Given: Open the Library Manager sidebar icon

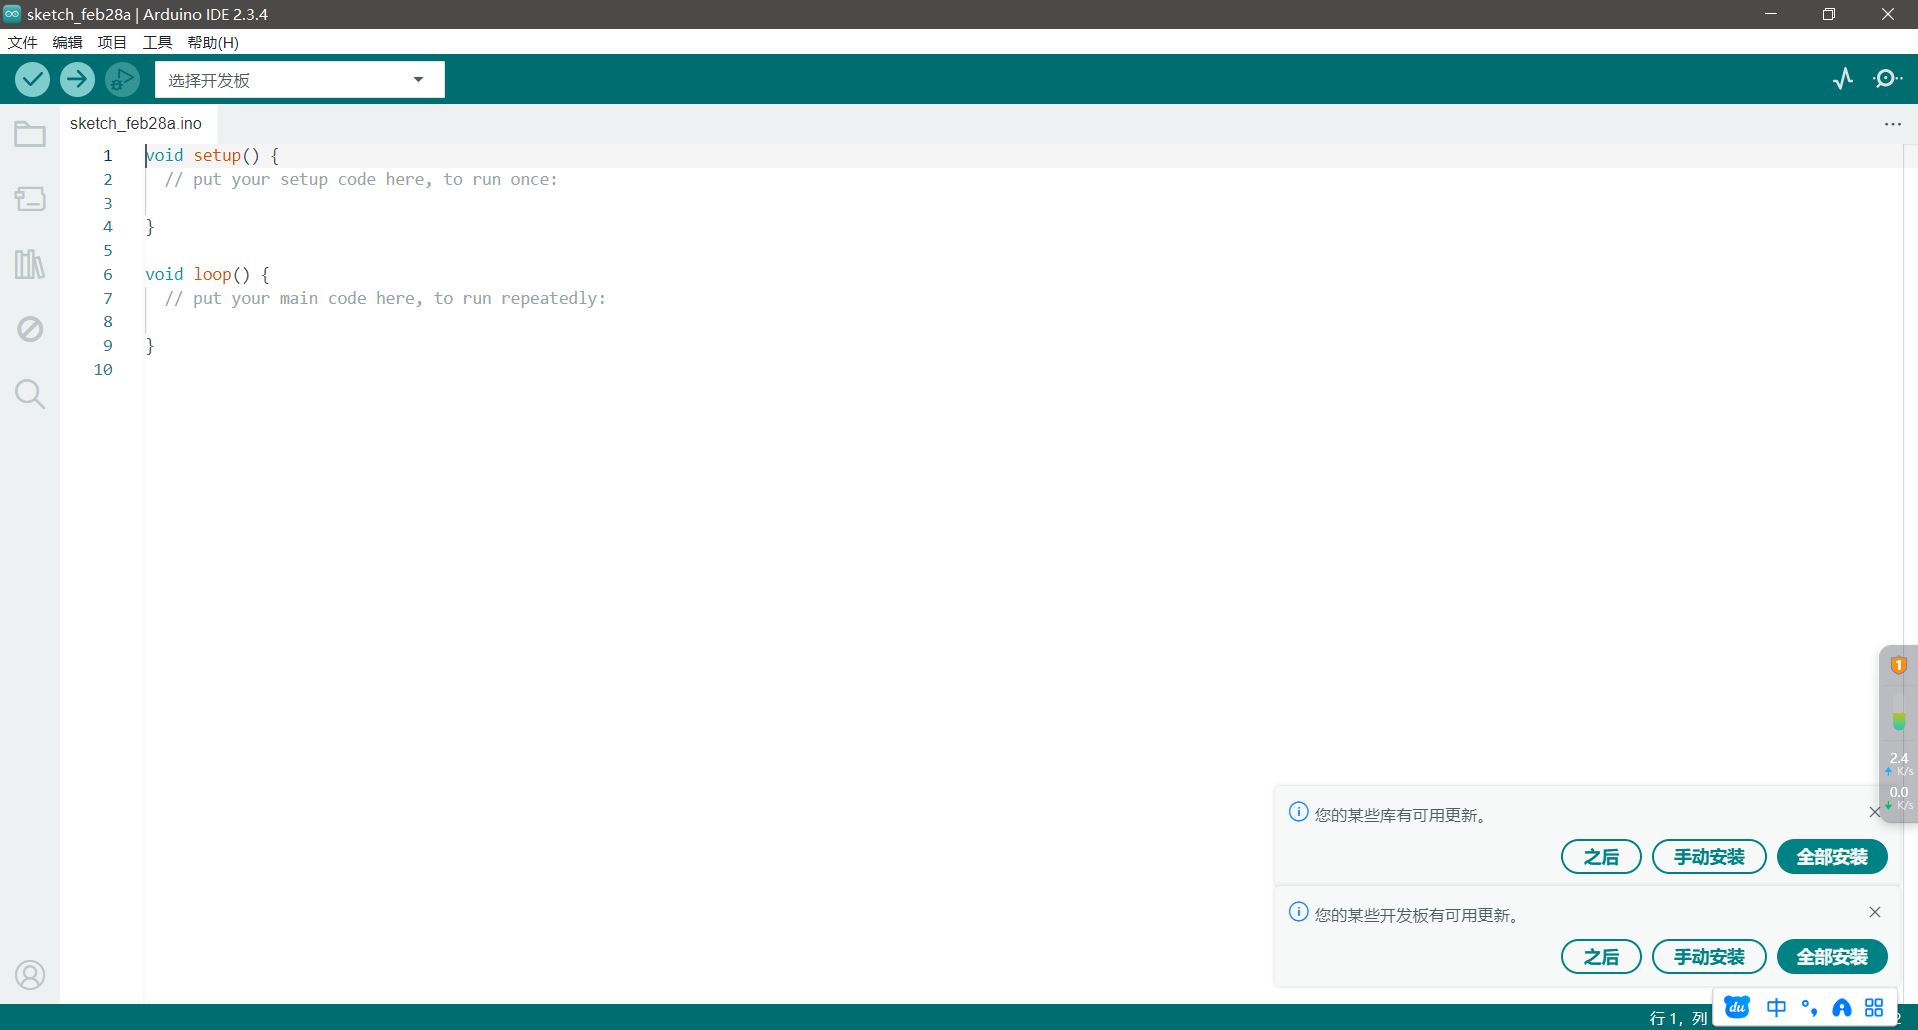Looking at the screenshot, I should pos(30,264).
